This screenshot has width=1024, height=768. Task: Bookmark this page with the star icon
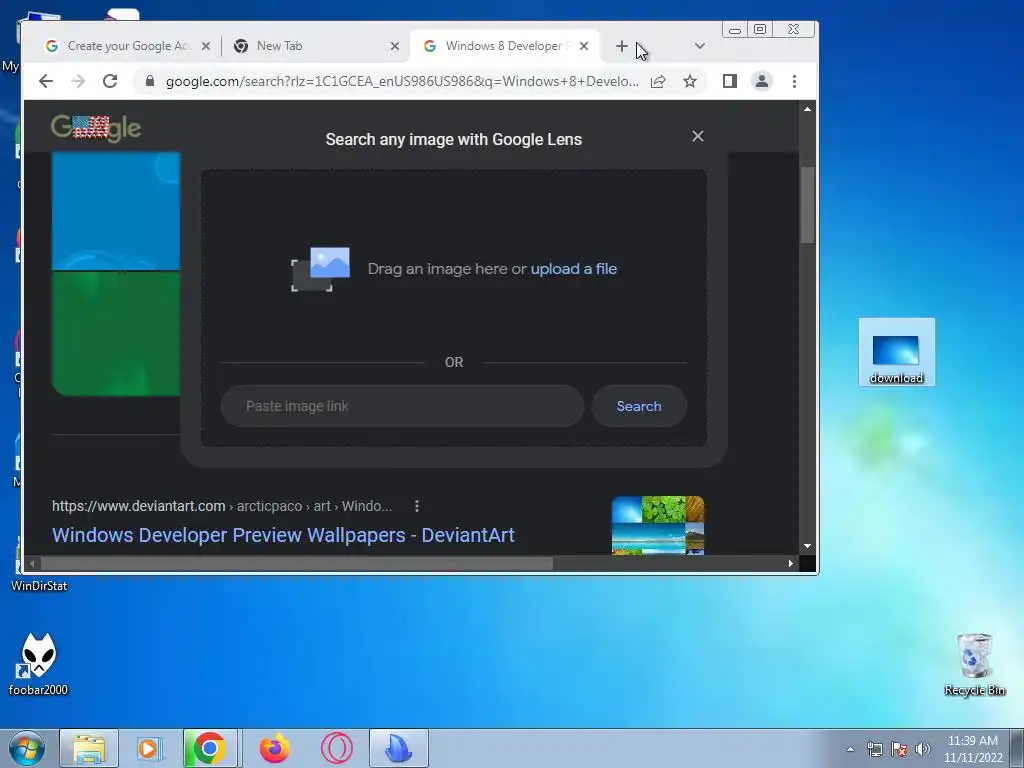[690, 81]
